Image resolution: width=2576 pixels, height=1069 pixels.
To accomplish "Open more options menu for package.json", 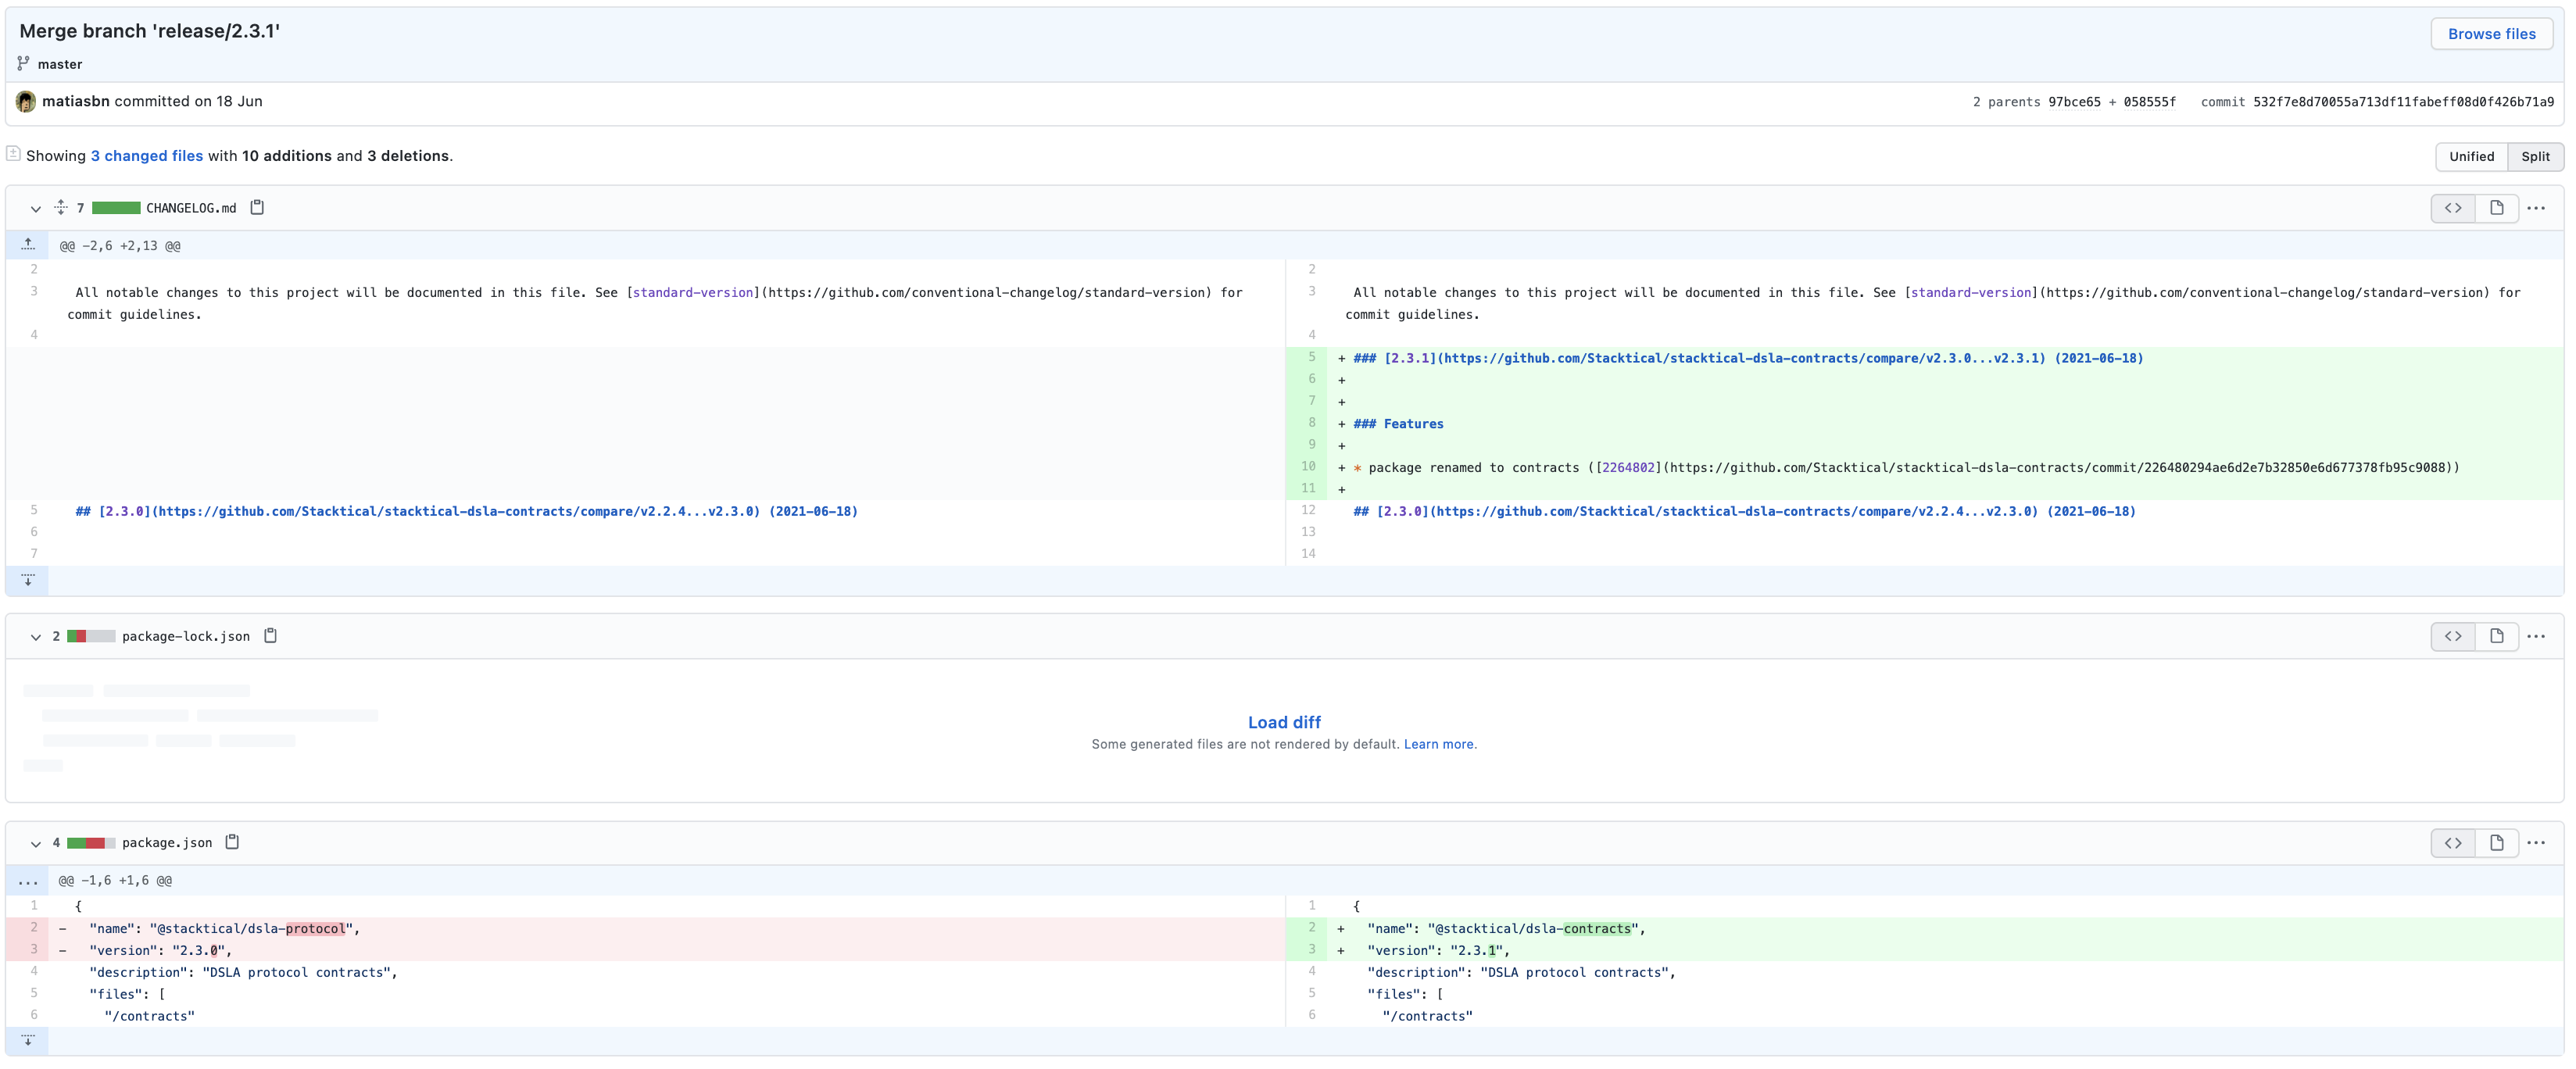I will 2536,843.
